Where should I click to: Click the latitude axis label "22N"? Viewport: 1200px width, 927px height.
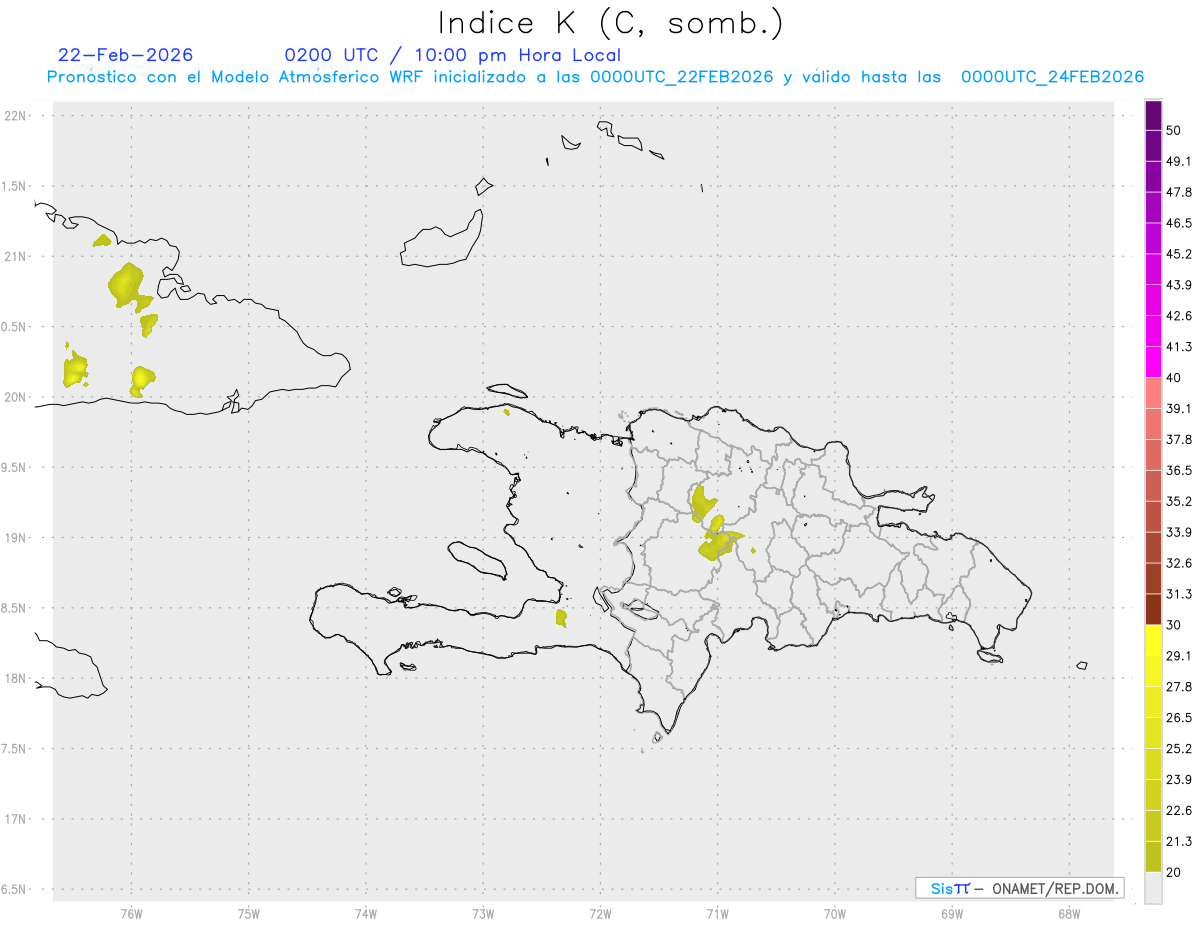point(16,115)
